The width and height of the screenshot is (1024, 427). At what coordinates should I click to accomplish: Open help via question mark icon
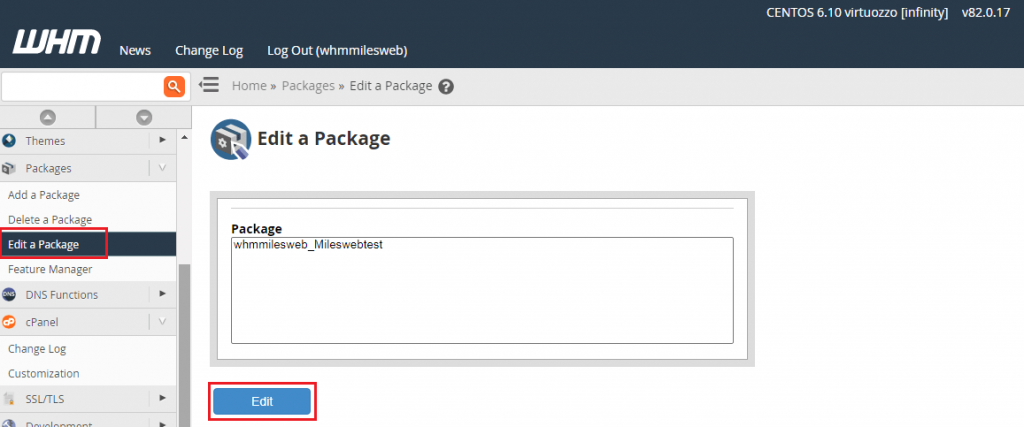446,87
